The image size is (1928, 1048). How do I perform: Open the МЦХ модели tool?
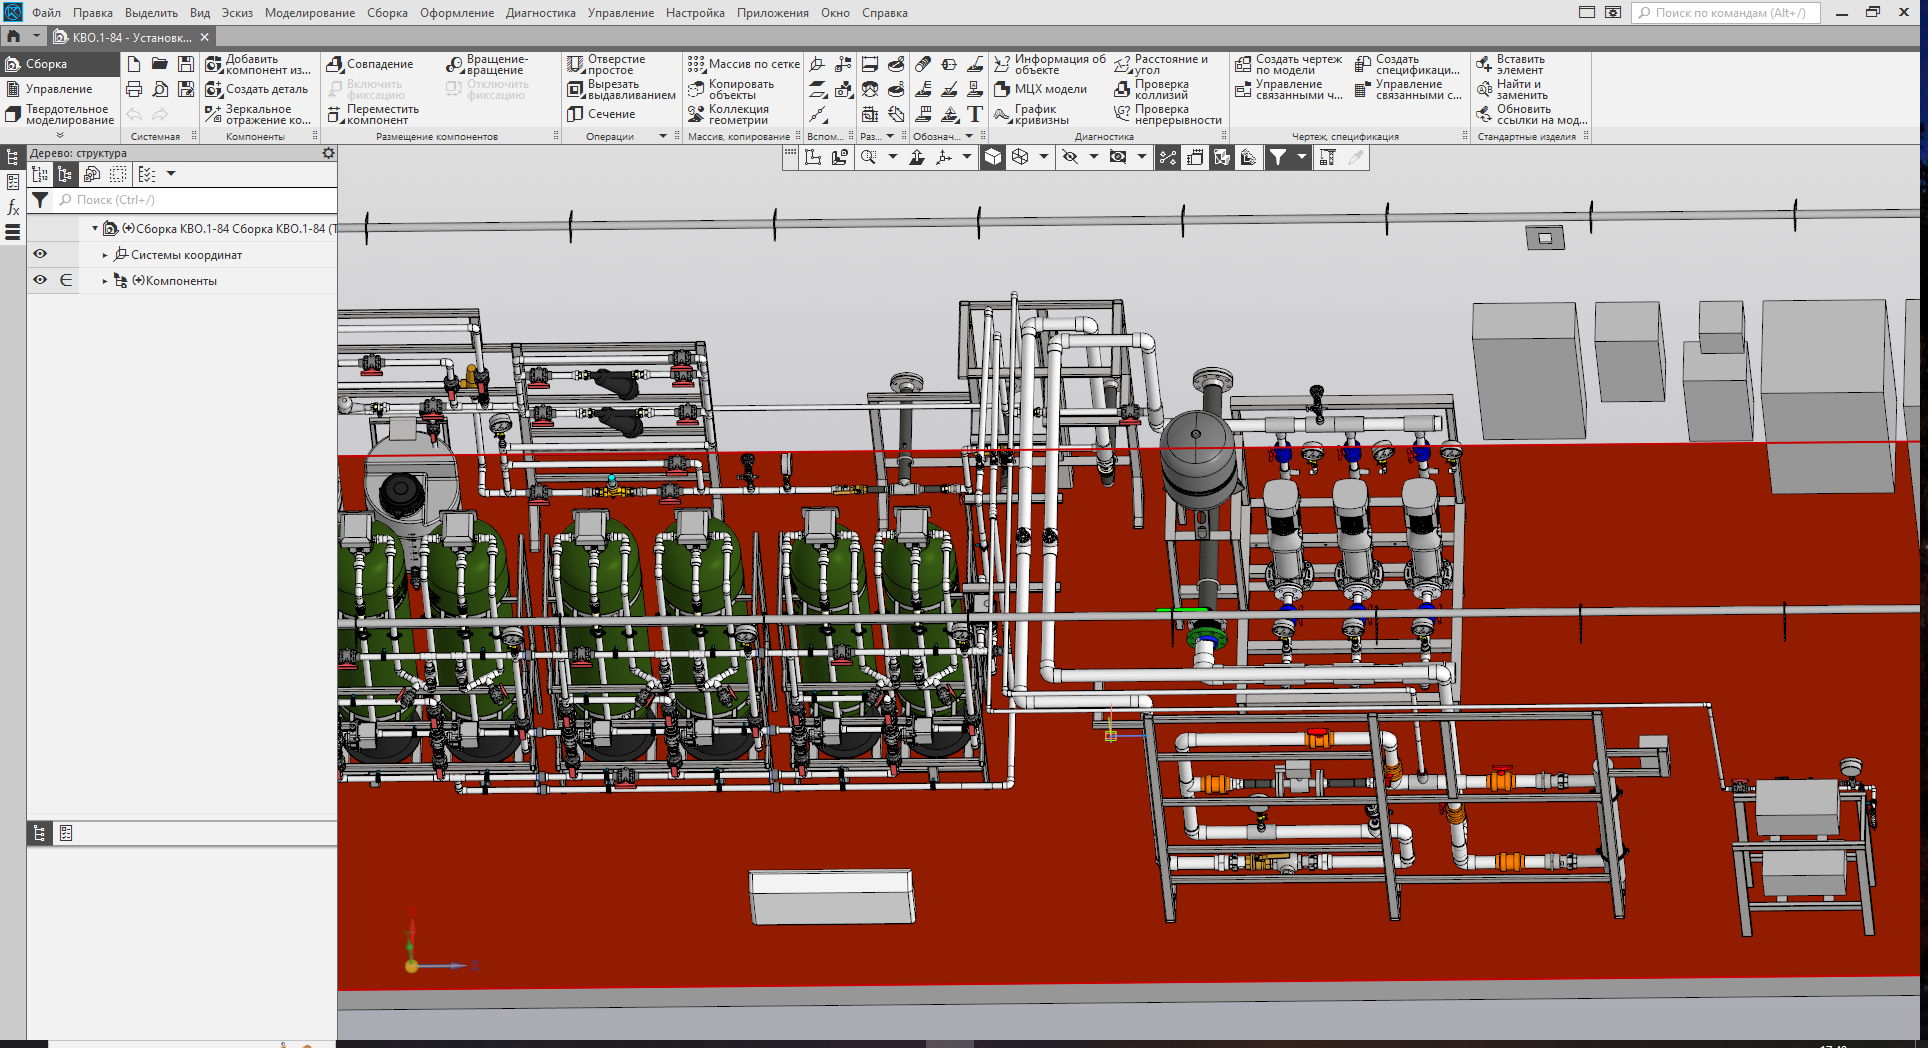pyautogui.click(x=1041, y=90)
